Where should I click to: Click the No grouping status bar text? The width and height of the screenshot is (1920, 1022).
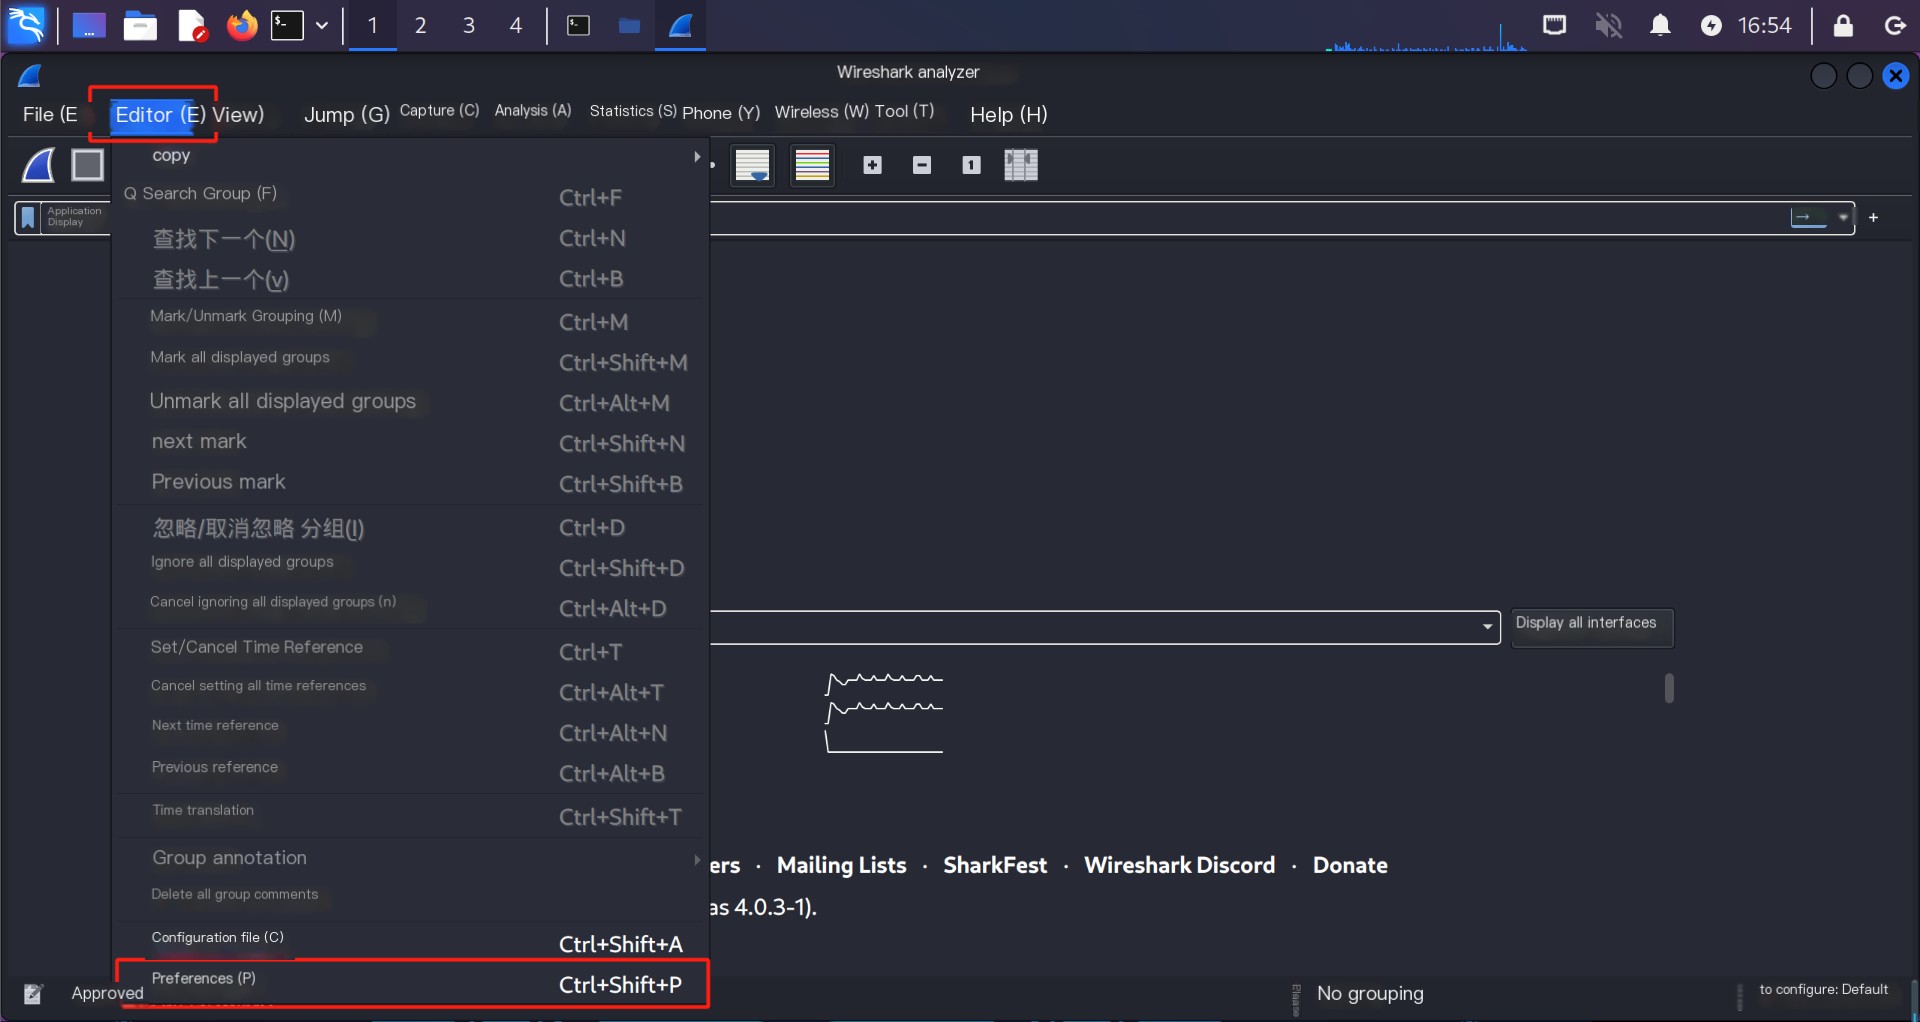[1370, 993]
